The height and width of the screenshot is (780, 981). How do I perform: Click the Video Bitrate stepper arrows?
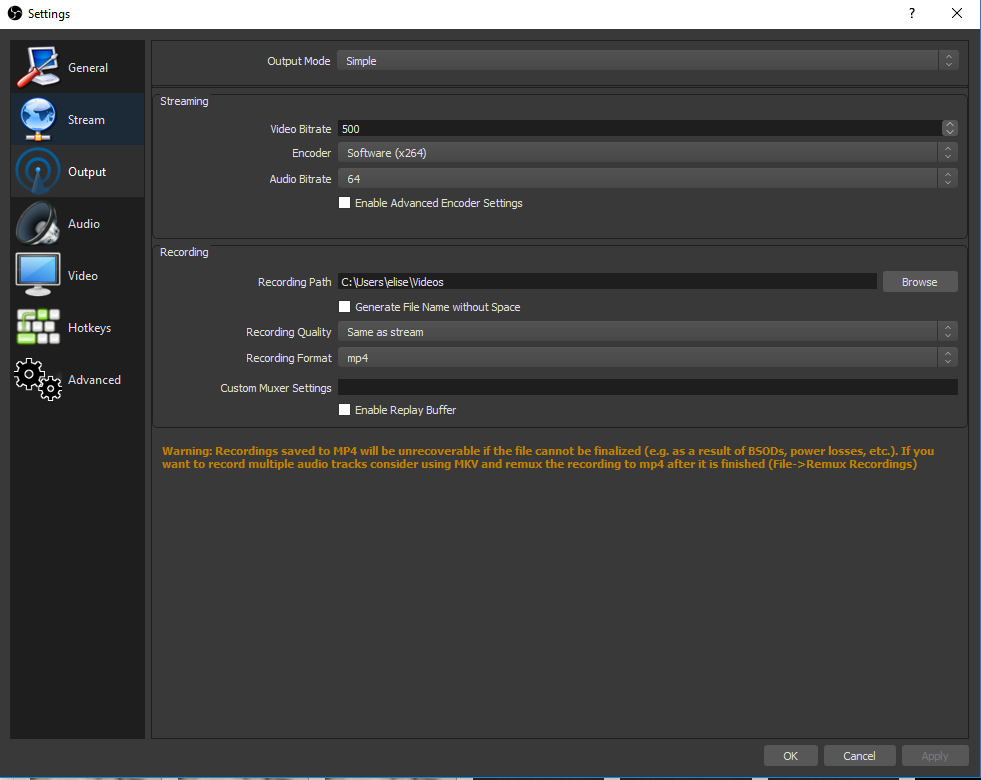pyautogui.click(x=950, y=128)
